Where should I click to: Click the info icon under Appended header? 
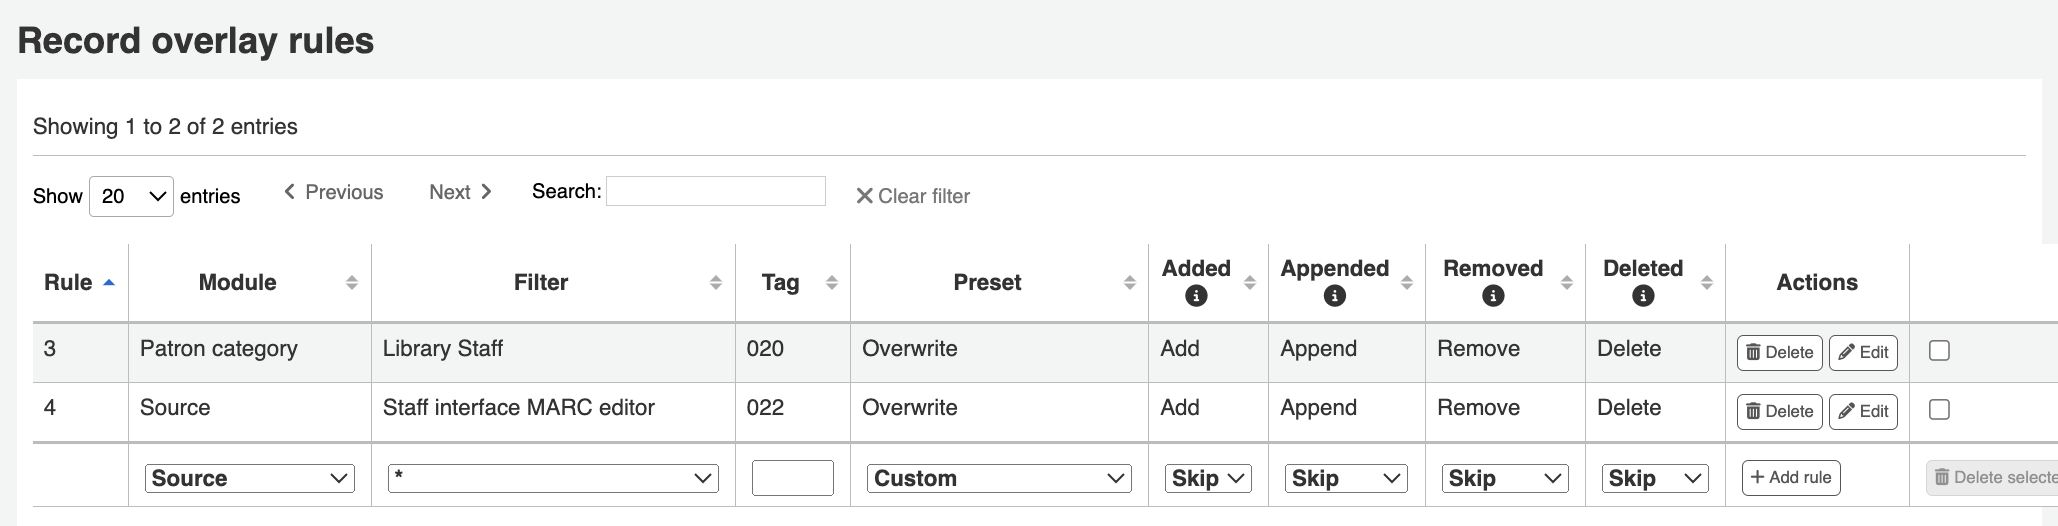(1334, 296)
